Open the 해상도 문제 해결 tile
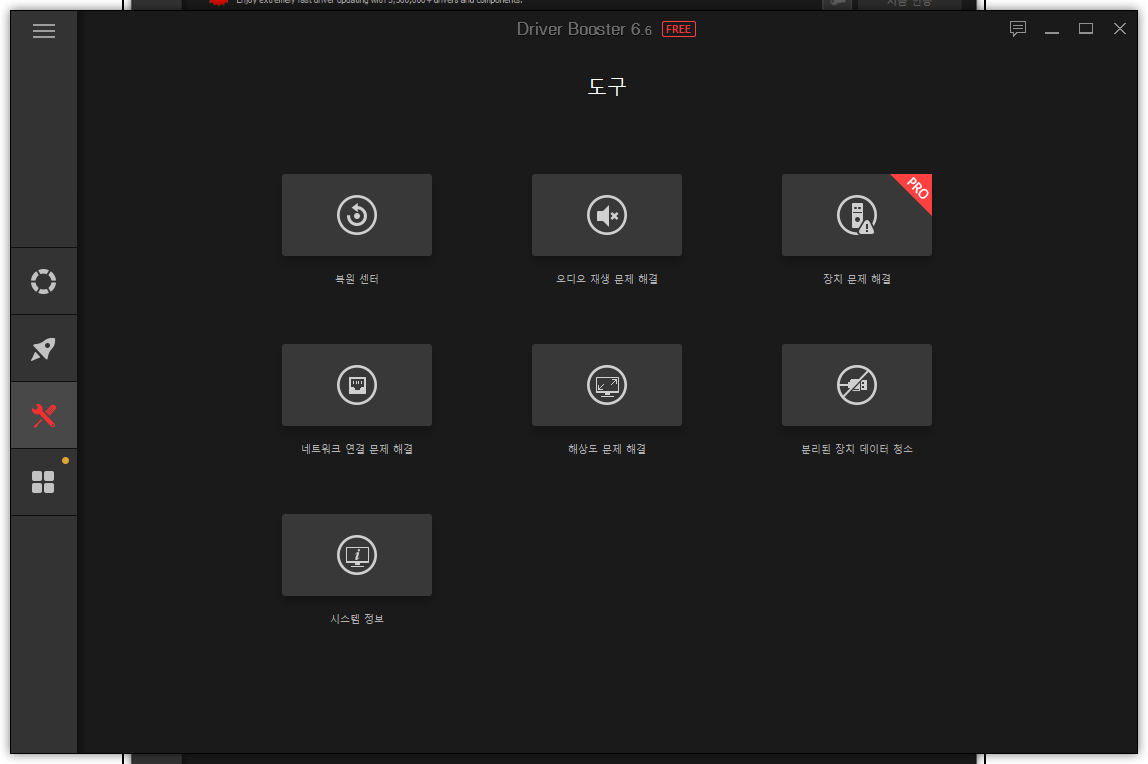Viewport: 1148px width, 764px height. click(x=607, y=385)
